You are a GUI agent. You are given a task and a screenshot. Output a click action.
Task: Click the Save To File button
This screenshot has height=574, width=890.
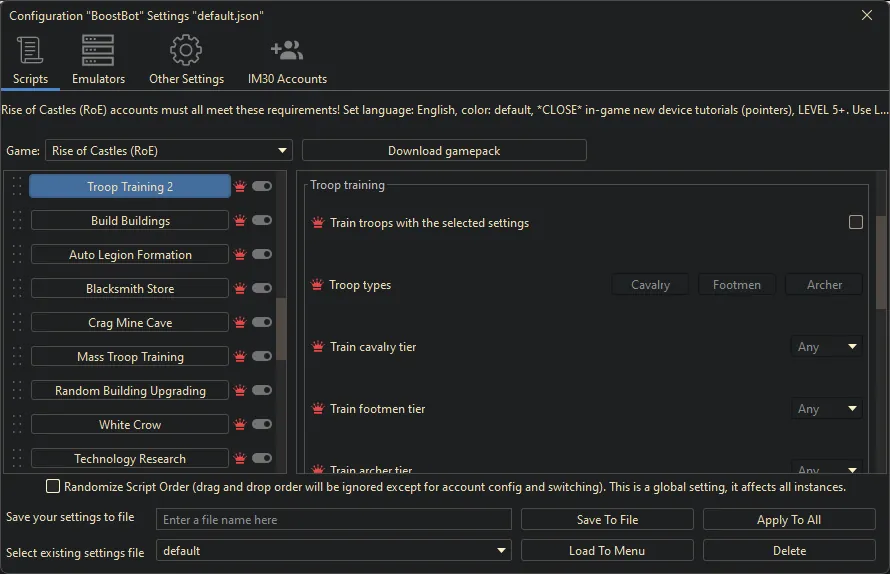point(607,519)
